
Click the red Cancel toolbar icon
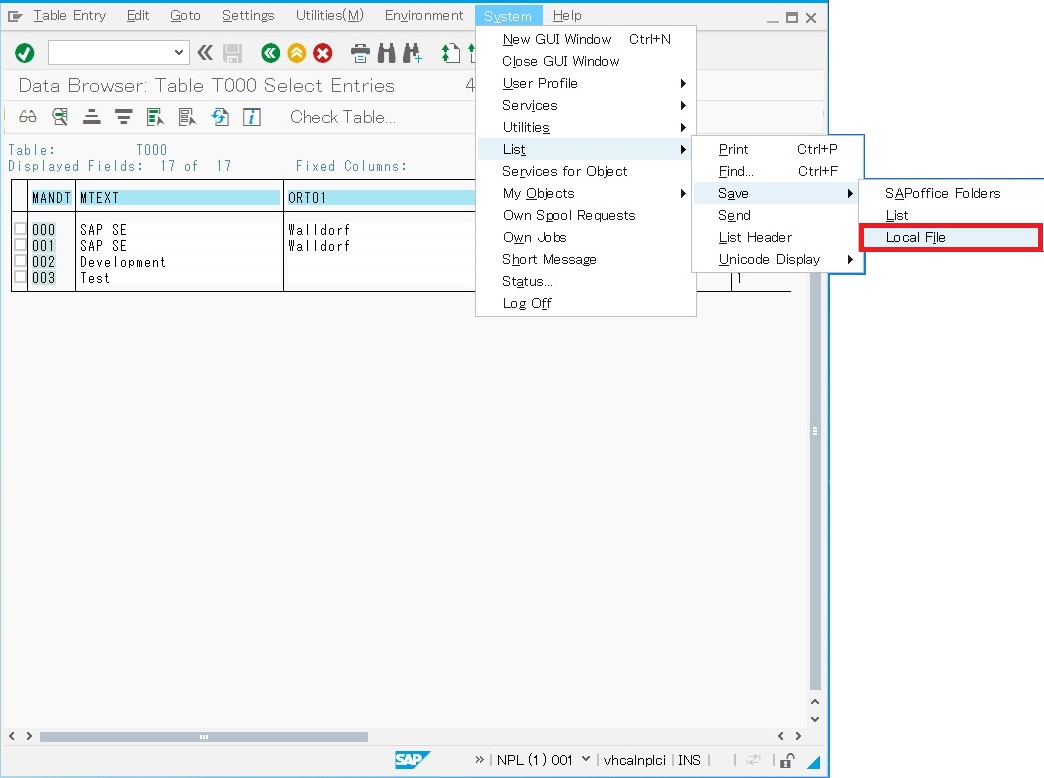[323, 54]
